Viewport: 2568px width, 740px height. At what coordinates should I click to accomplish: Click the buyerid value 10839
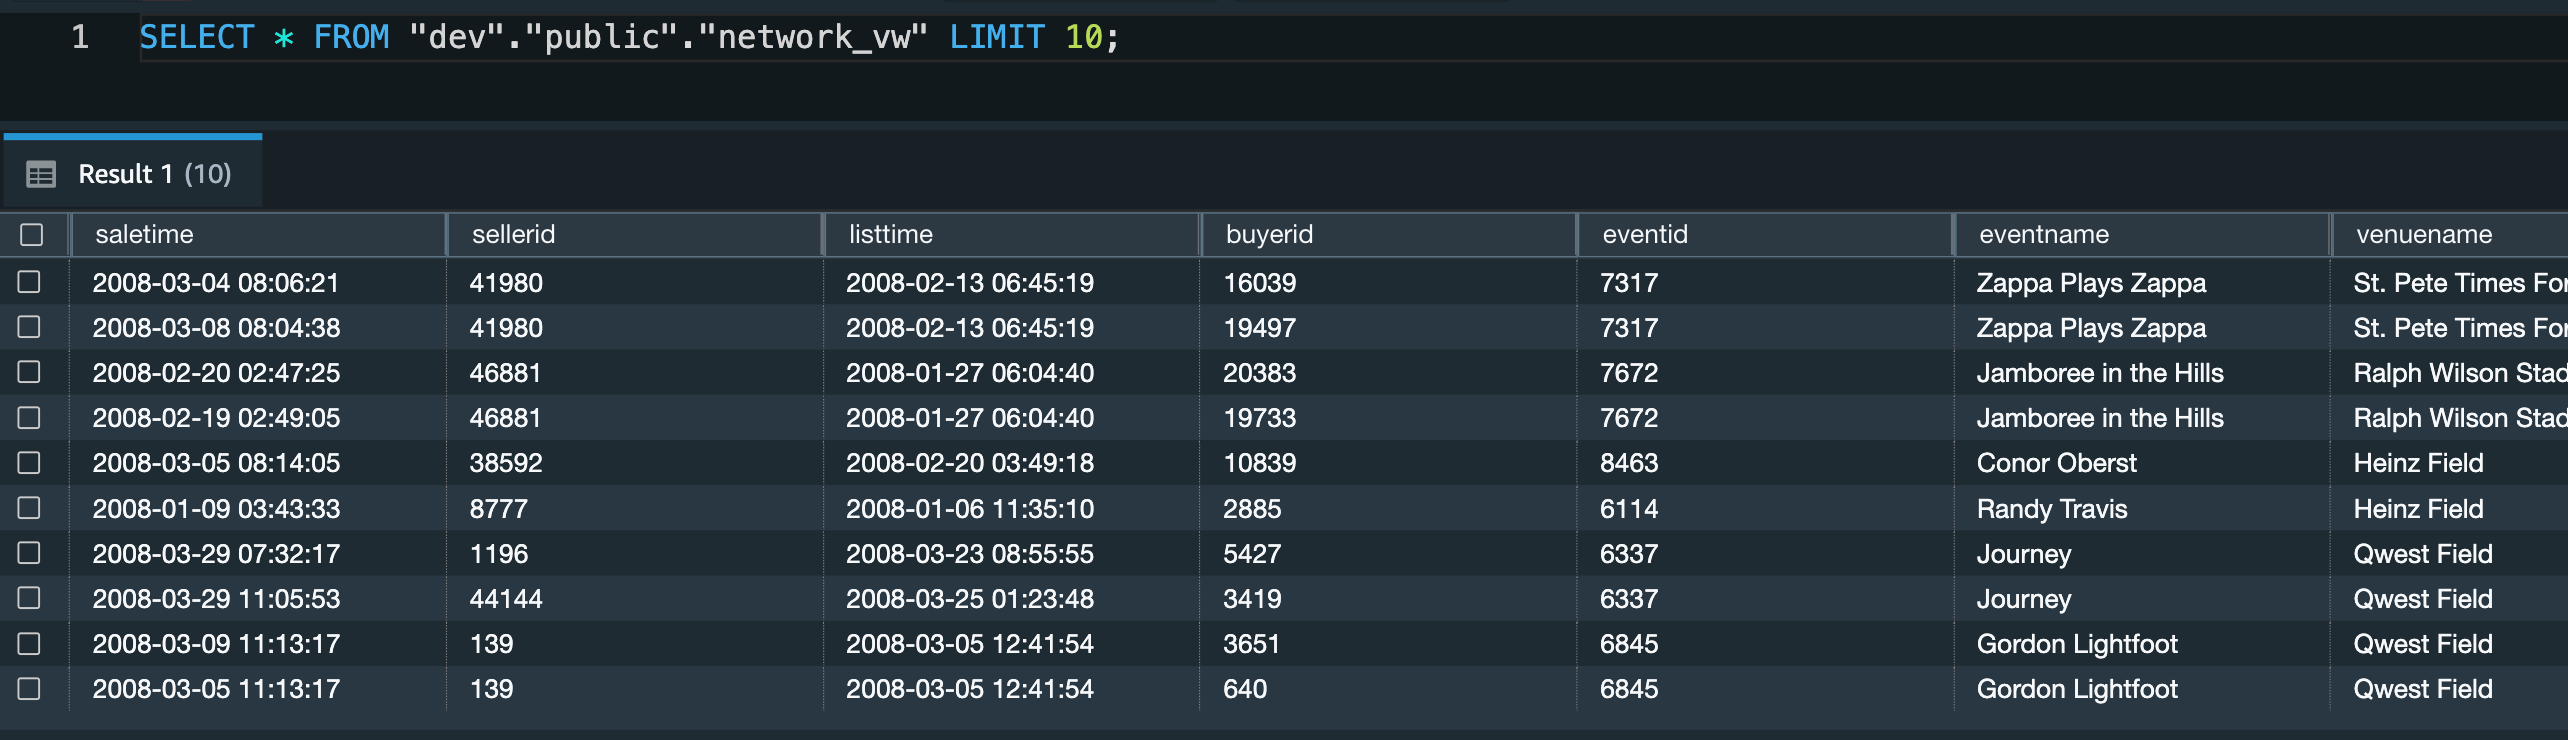[1260, 463]
